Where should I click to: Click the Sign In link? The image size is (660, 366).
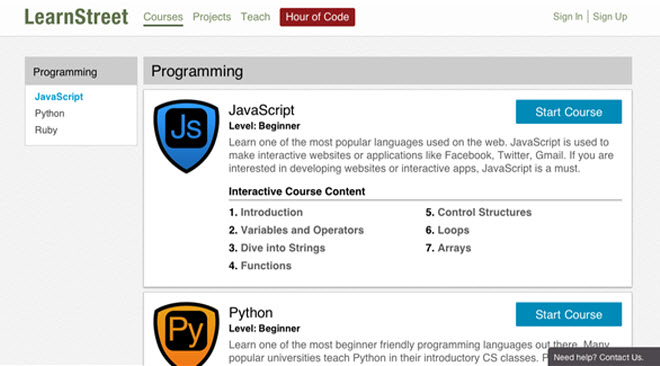pyautogui.click(x=567, y=17)
